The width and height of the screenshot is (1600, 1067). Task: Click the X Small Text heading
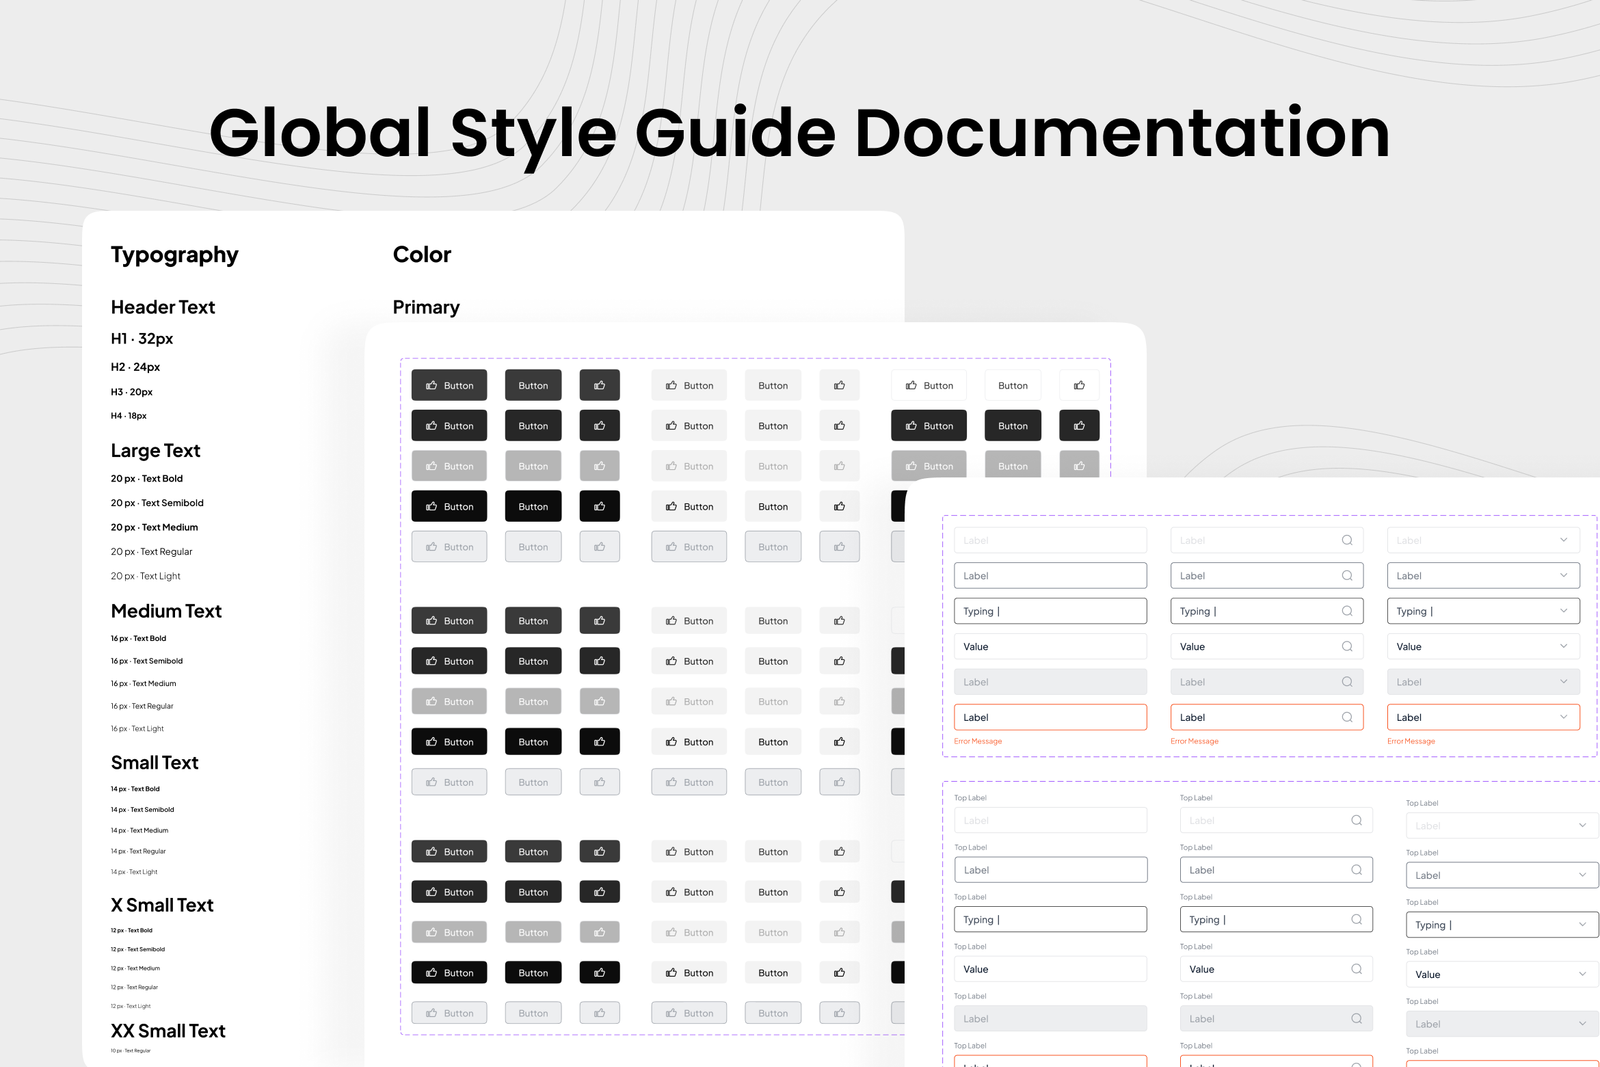[162, 905]
